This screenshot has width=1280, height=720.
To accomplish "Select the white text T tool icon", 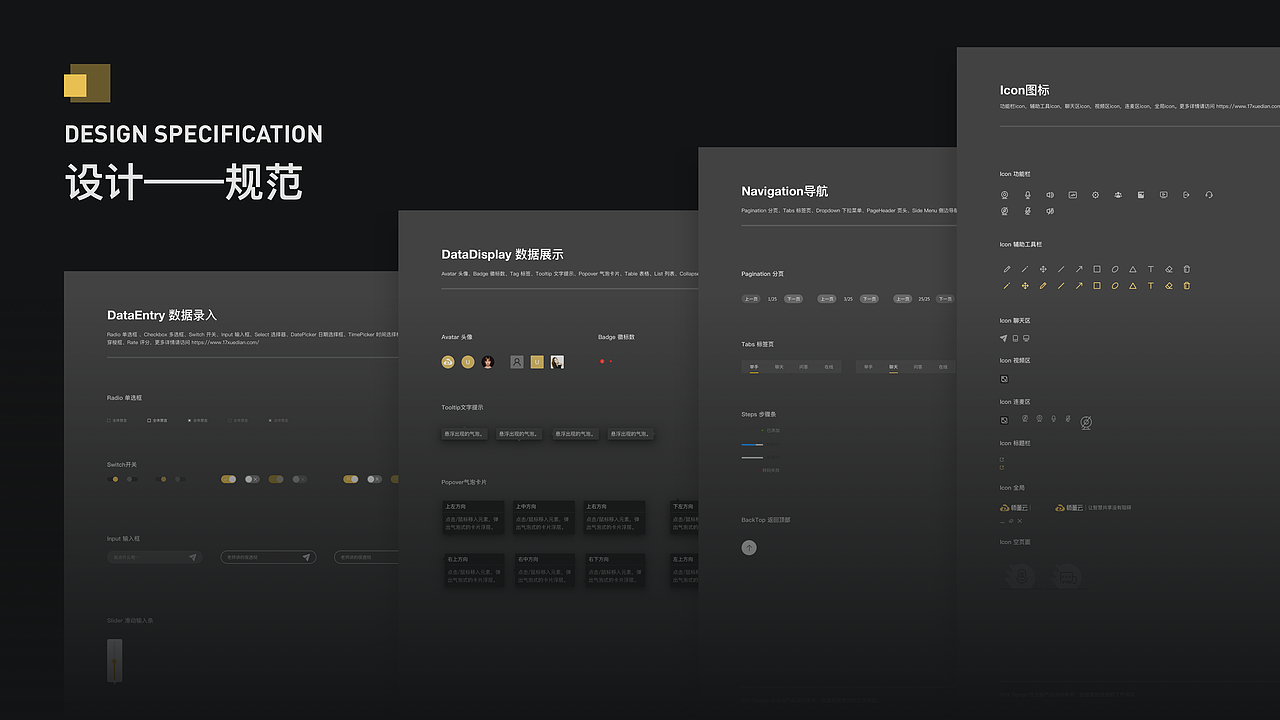I will tap(1151, 269).
